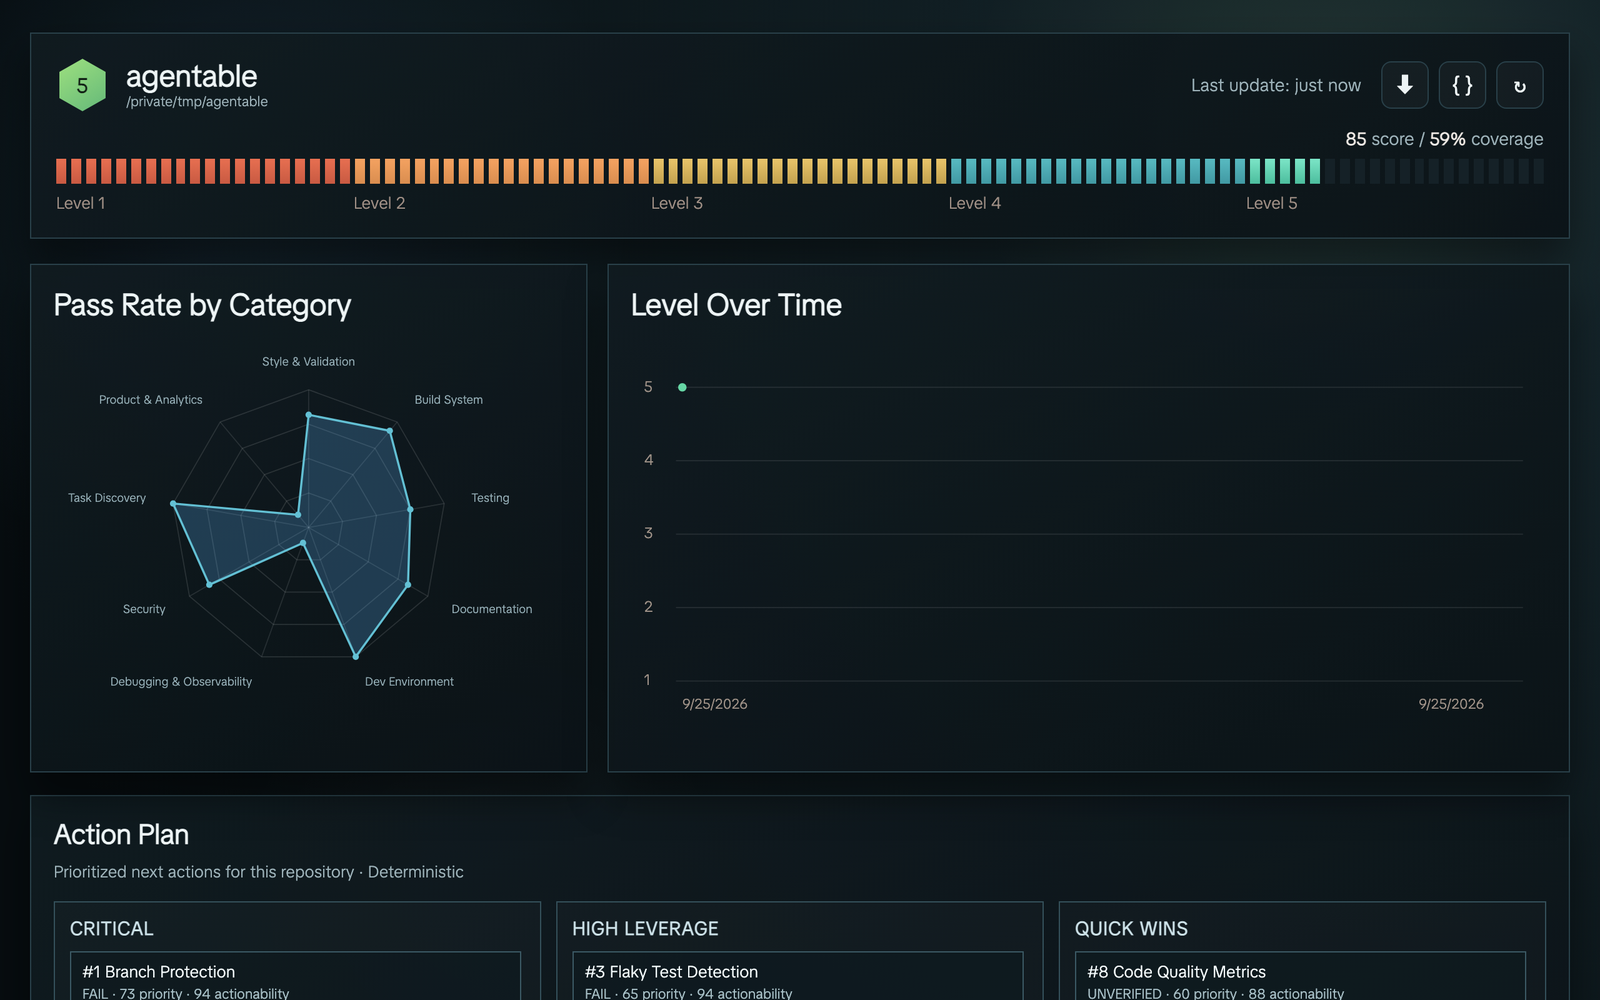Click the Task Discovery vertex on radar chart
The width and height of the screenshot is (1600, 1000).
(x=174, y=504)
